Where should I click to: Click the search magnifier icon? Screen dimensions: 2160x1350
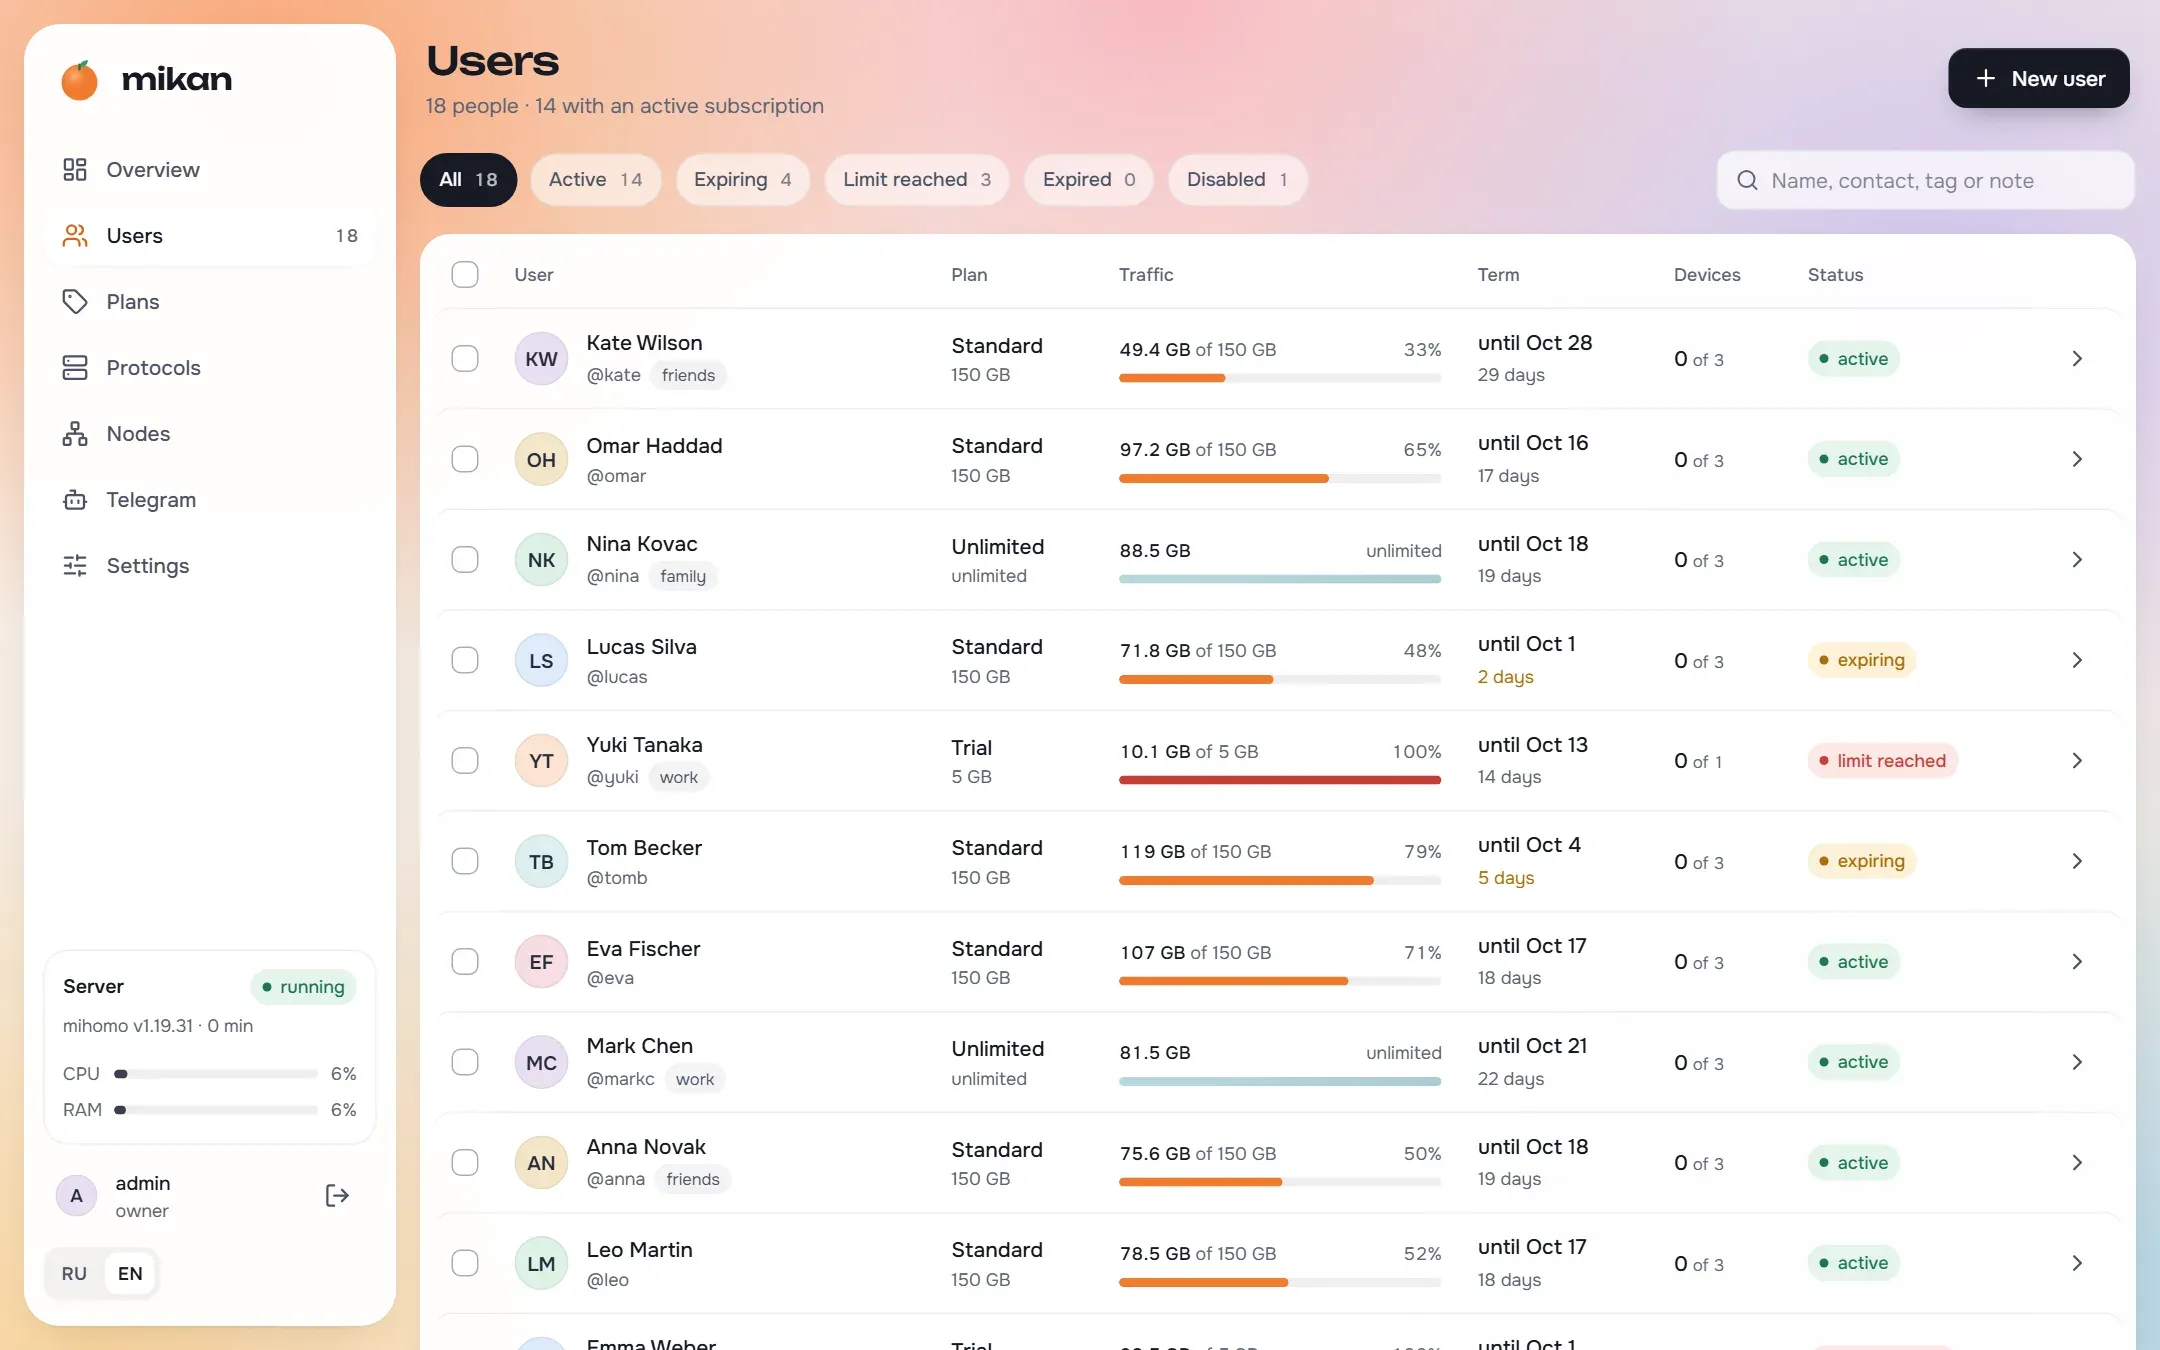pyautogui.click(x=1747, y=180)
